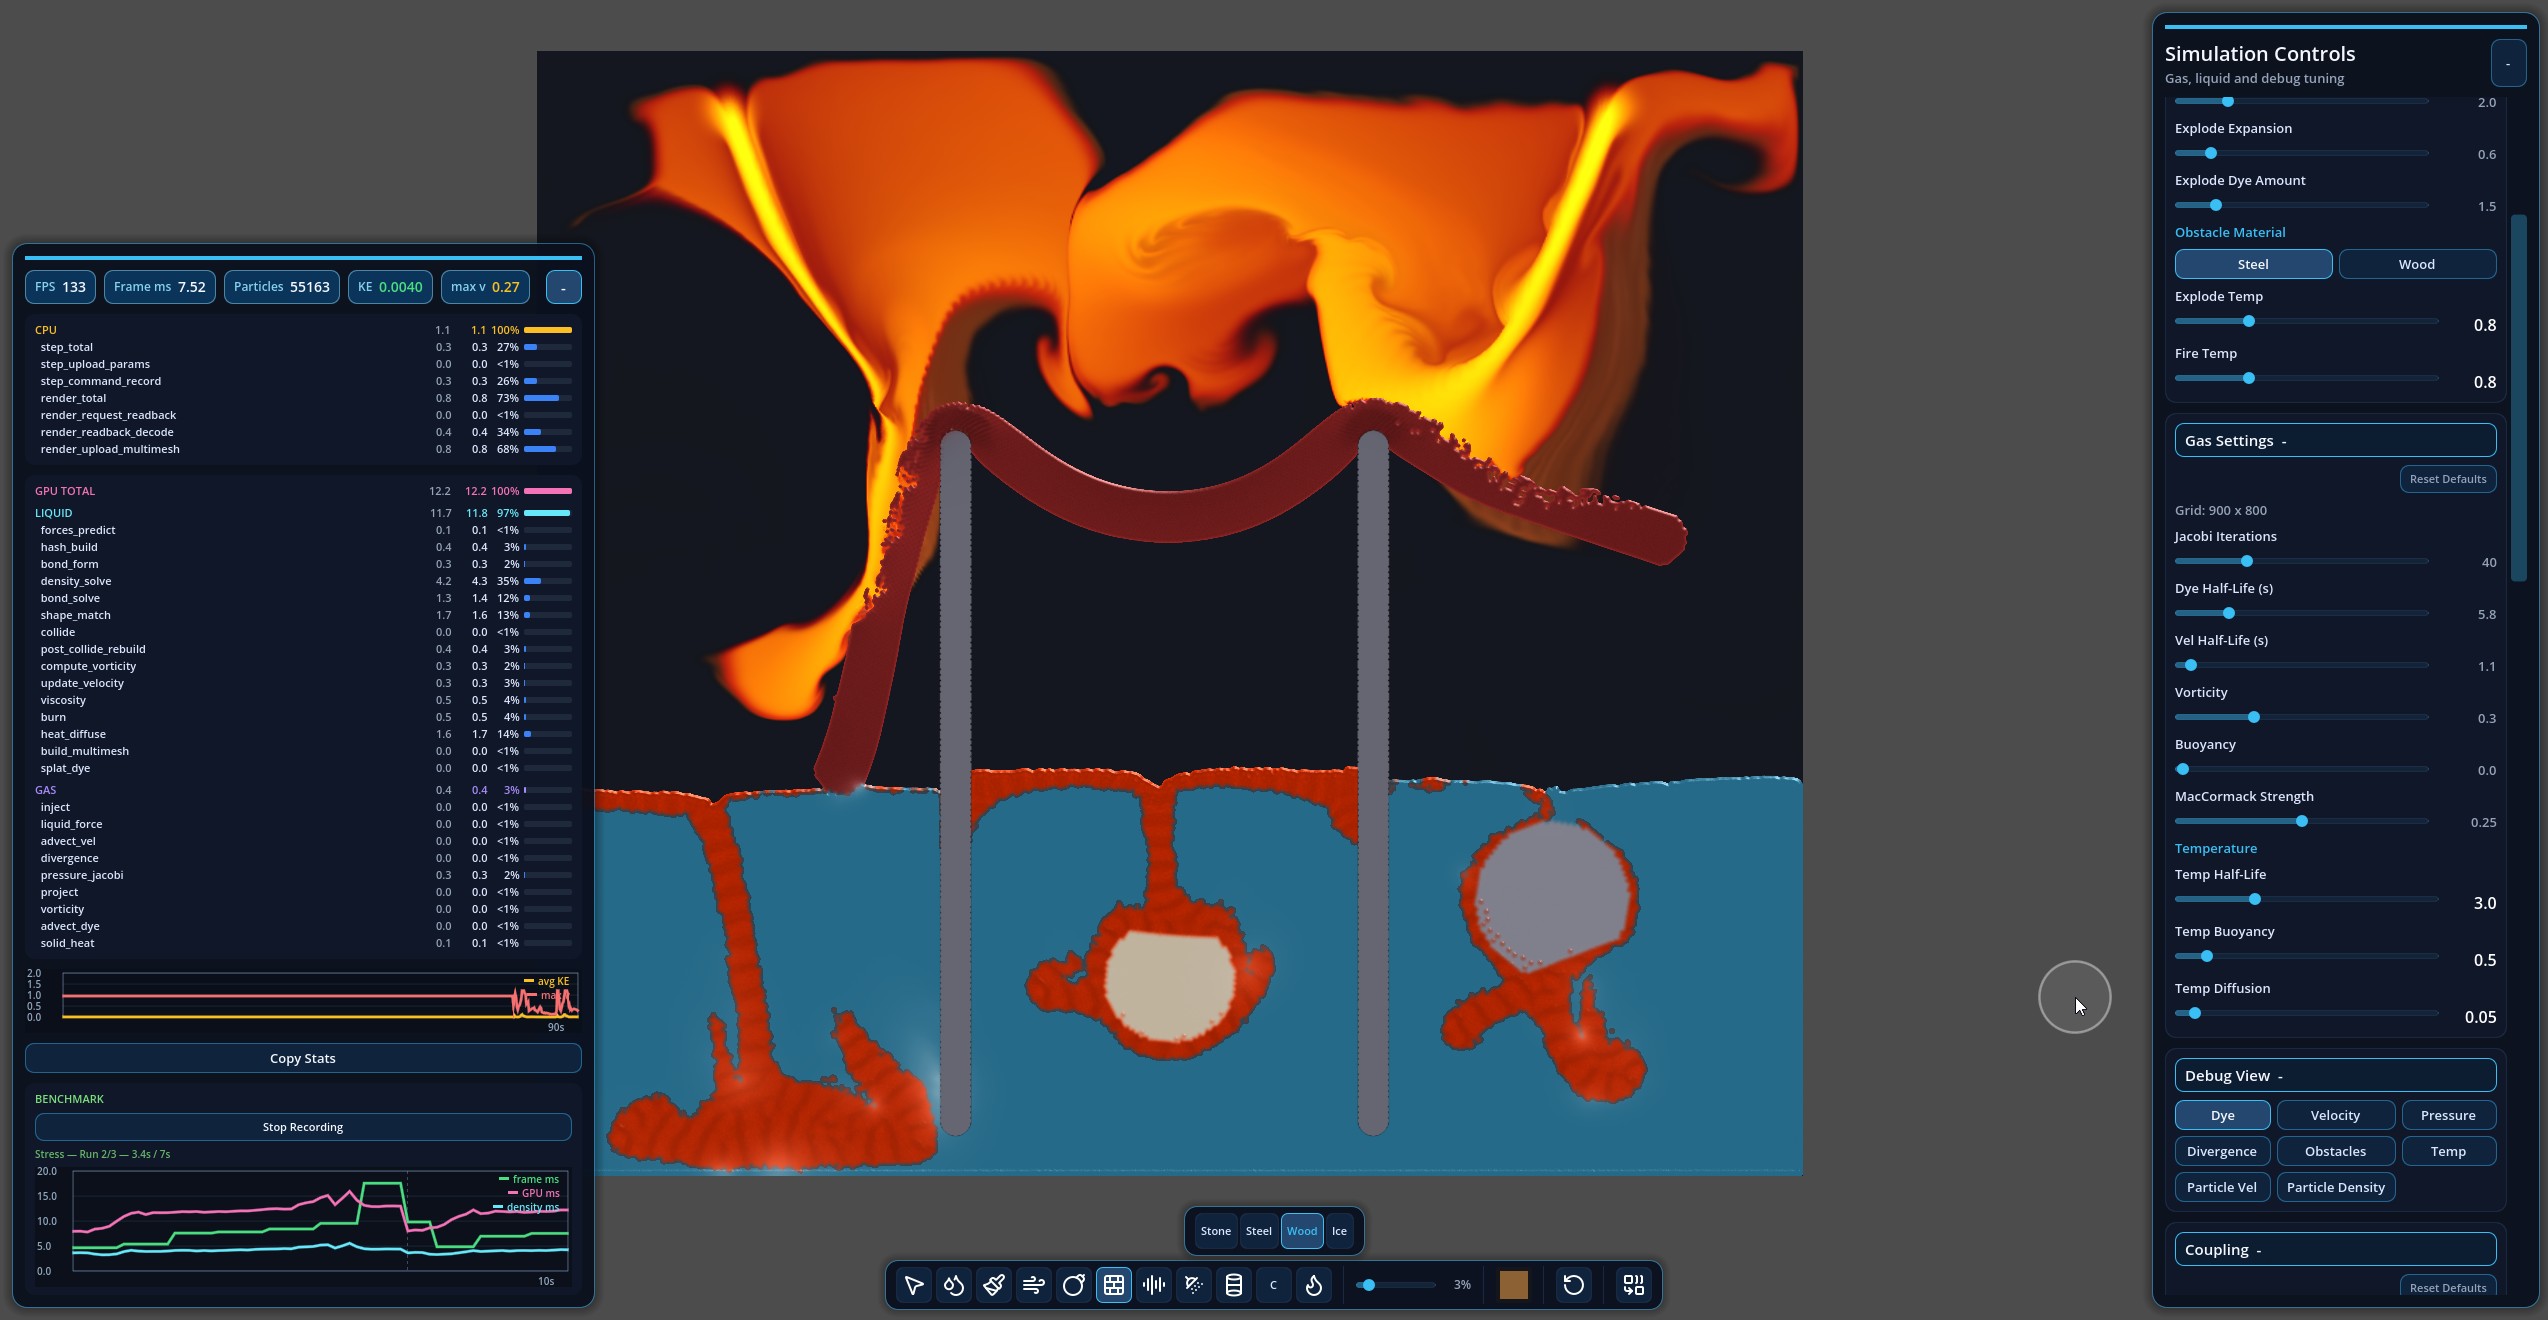
Task: Select the liquid droplets tool
Action: click(953, 1285)
